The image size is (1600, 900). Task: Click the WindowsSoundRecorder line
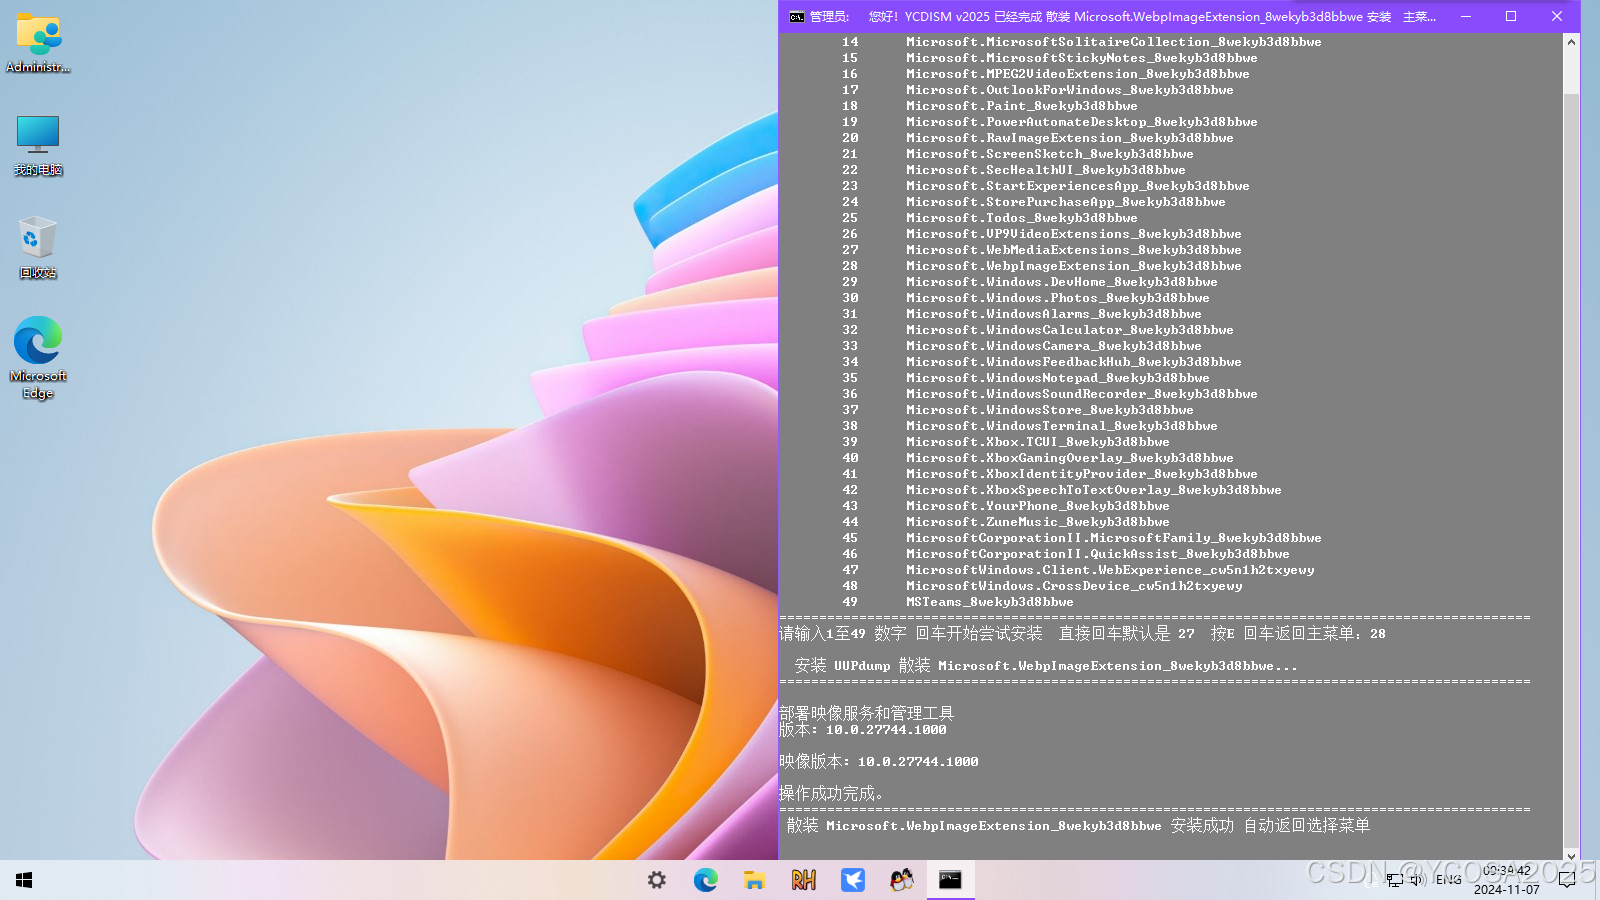1049,394
